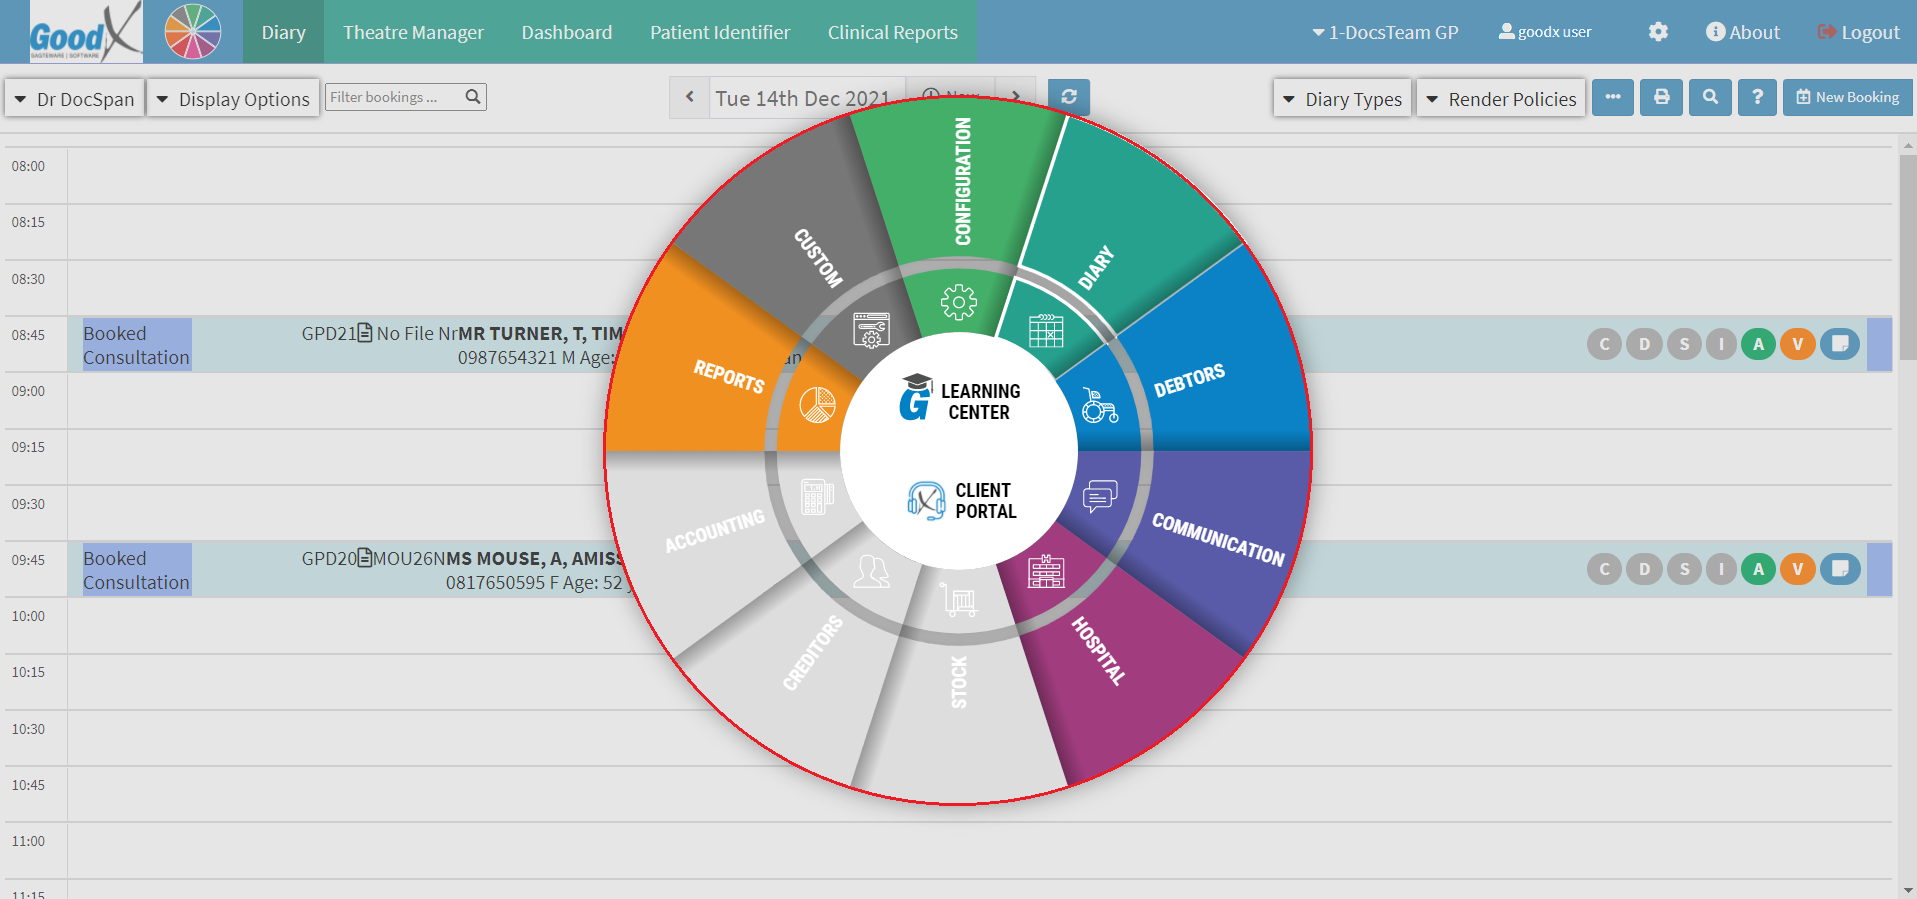This screenshot has width=1917, height=899.
Task: Expand the Dr DocSpan dropdown
Action: point(75,99)
